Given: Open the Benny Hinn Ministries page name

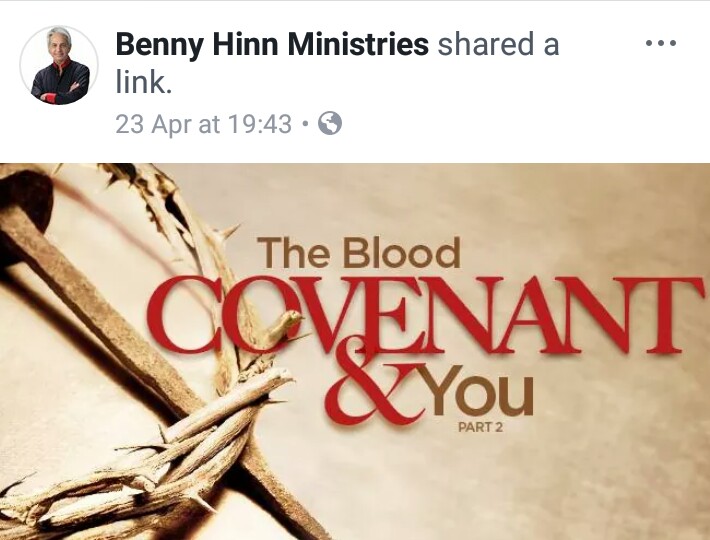Looking at the screenshot, I should tap(272, 44).
